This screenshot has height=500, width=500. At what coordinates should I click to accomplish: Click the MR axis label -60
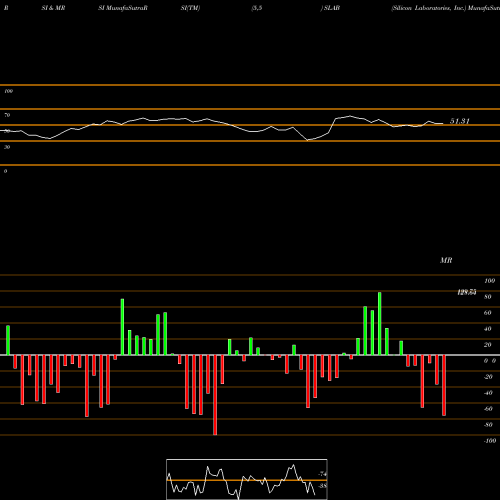tap(488, 409)
